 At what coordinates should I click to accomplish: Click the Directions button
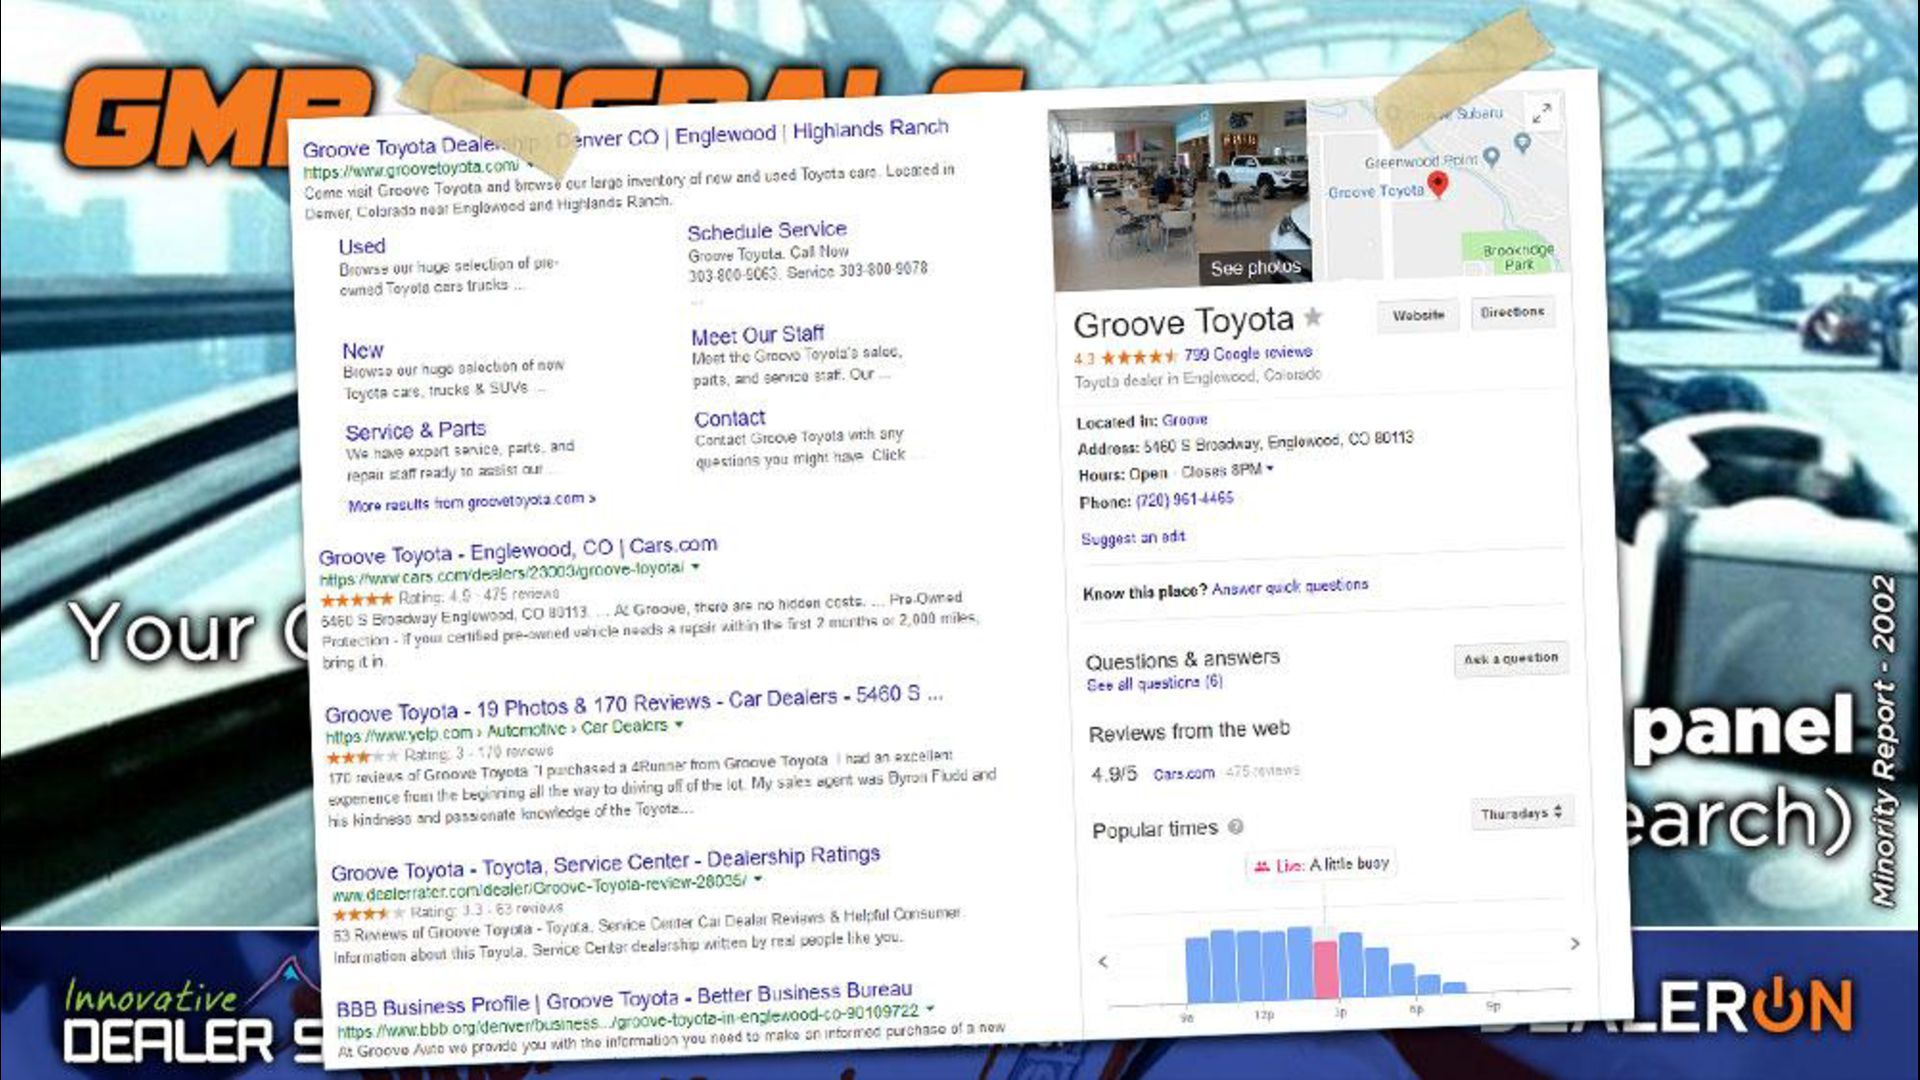(1512, 312)
